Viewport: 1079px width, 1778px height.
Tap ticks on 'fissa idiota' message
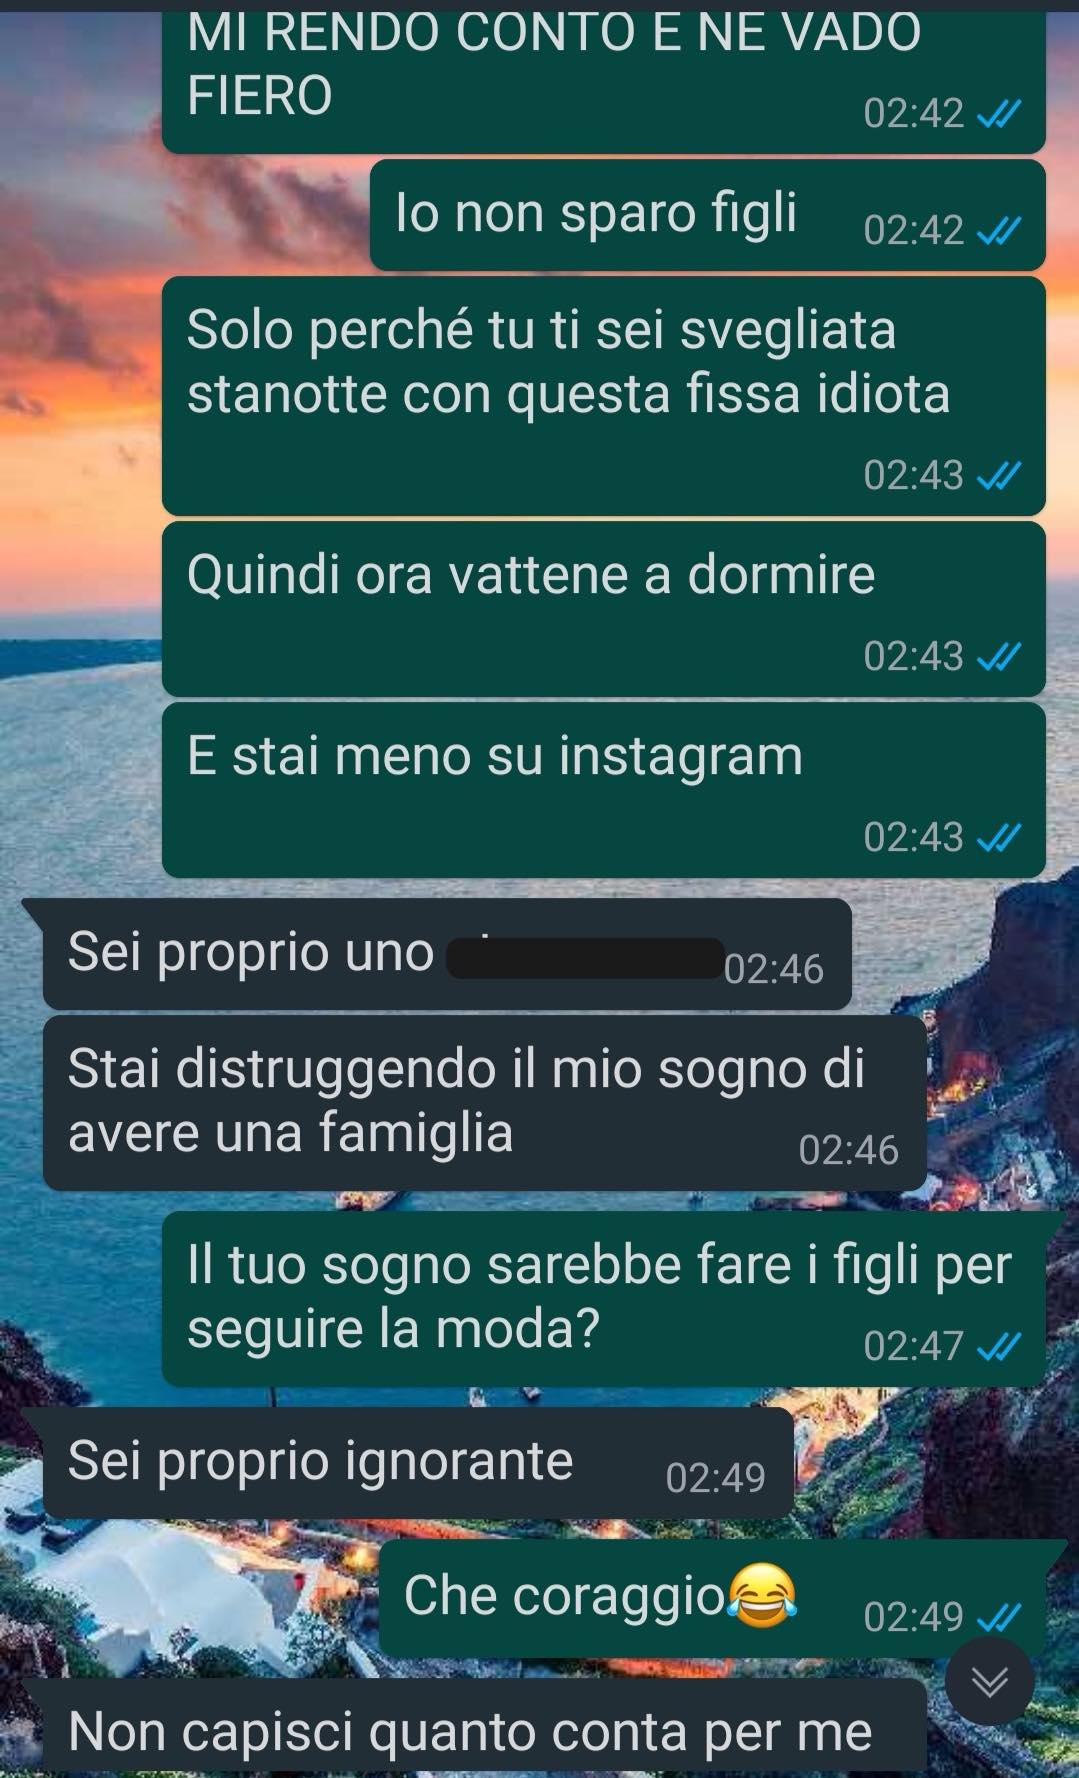(998, 475)
